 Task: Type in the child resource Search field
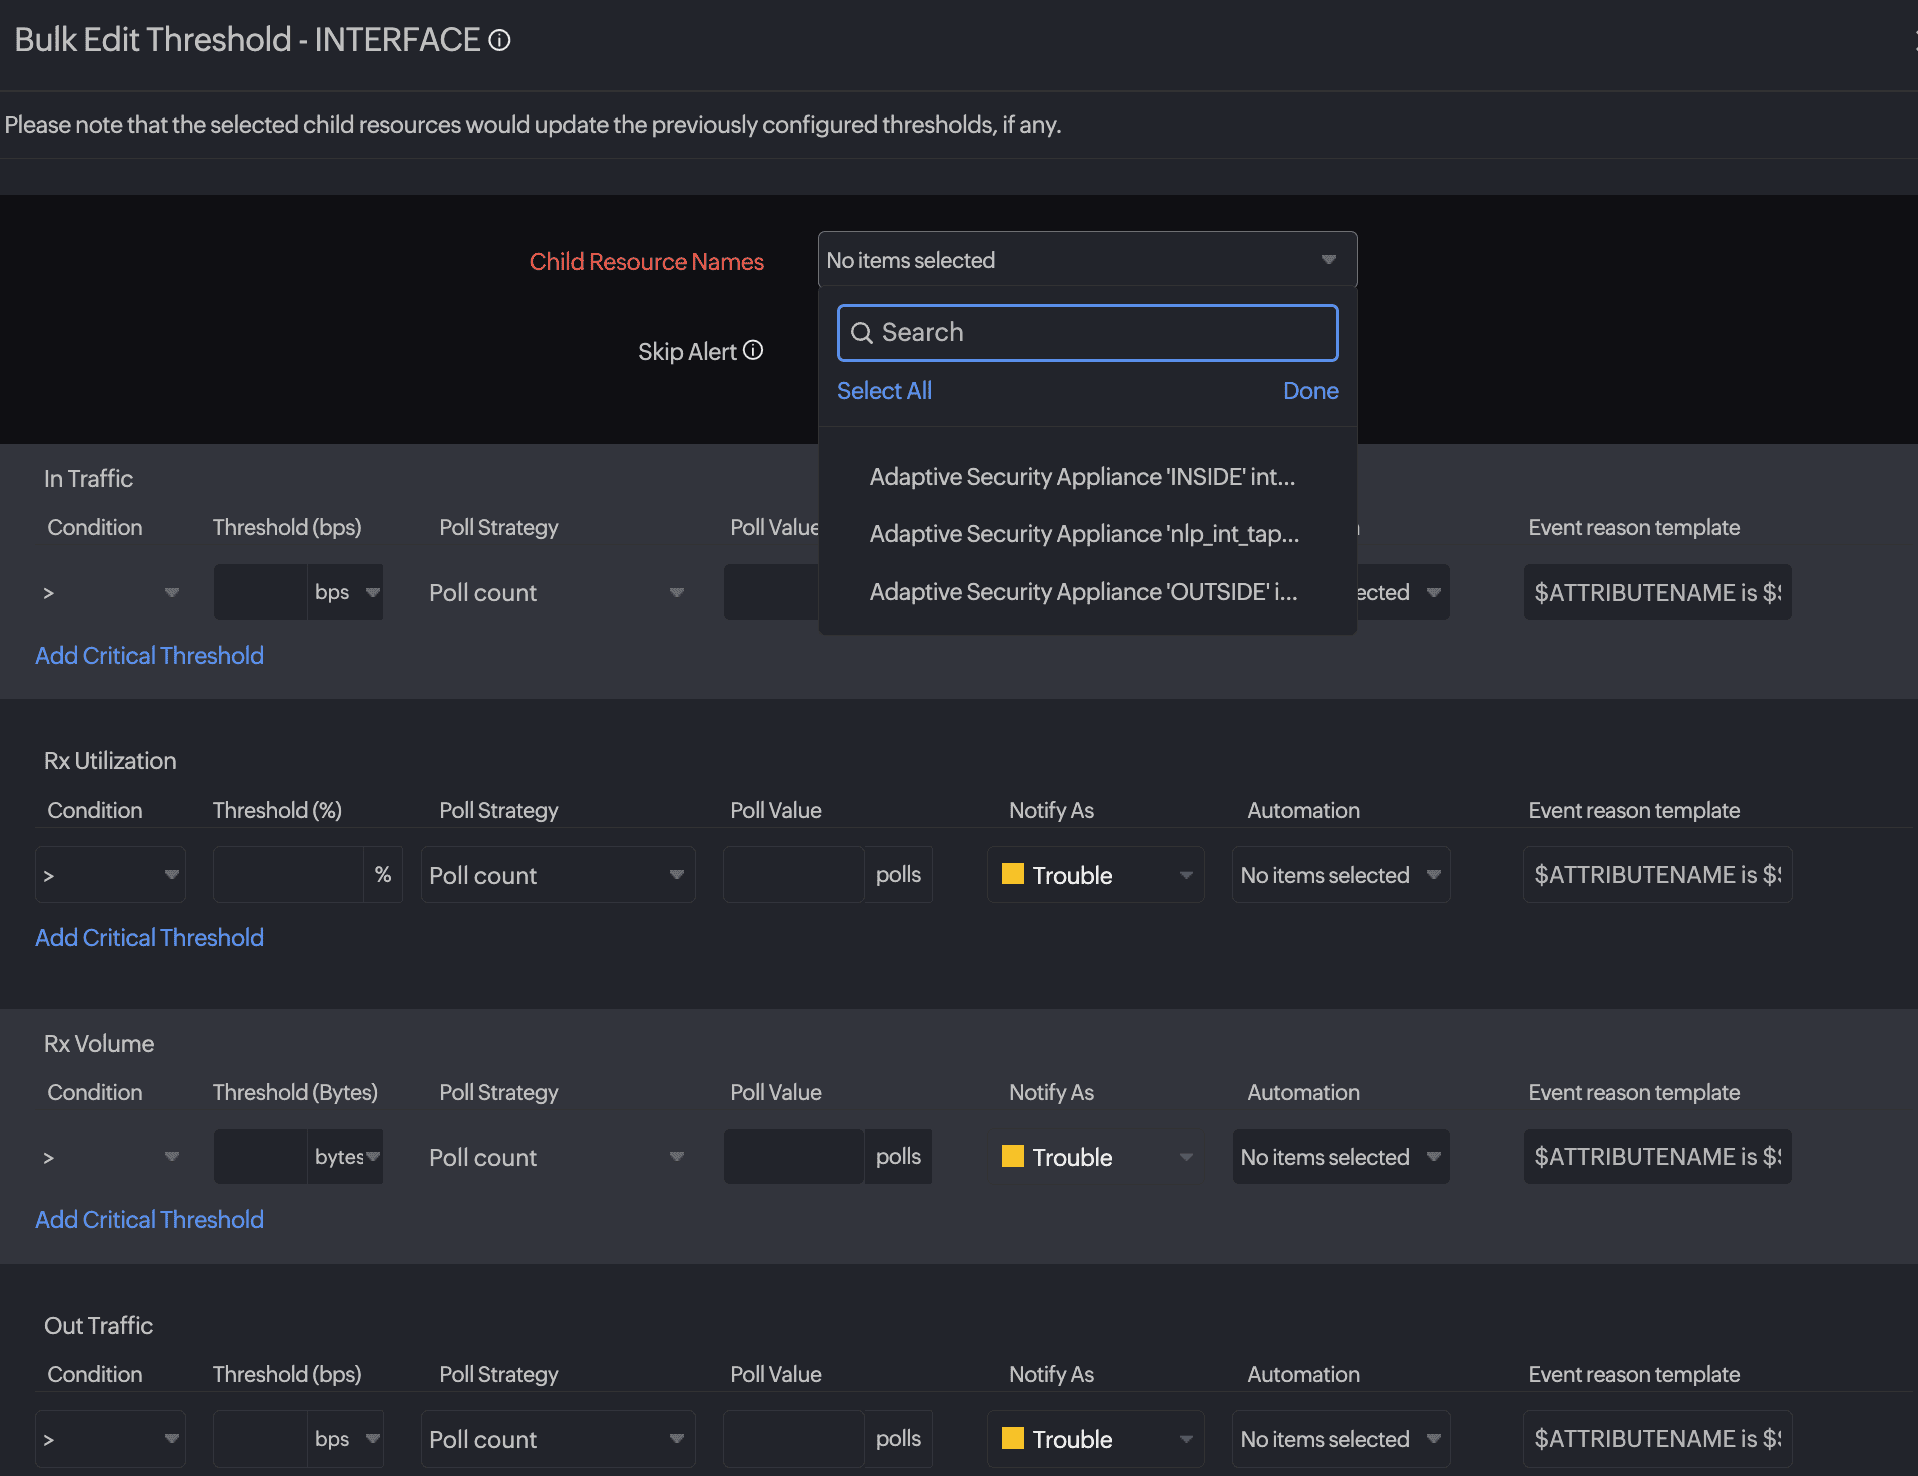click(x=1100, y=333)
